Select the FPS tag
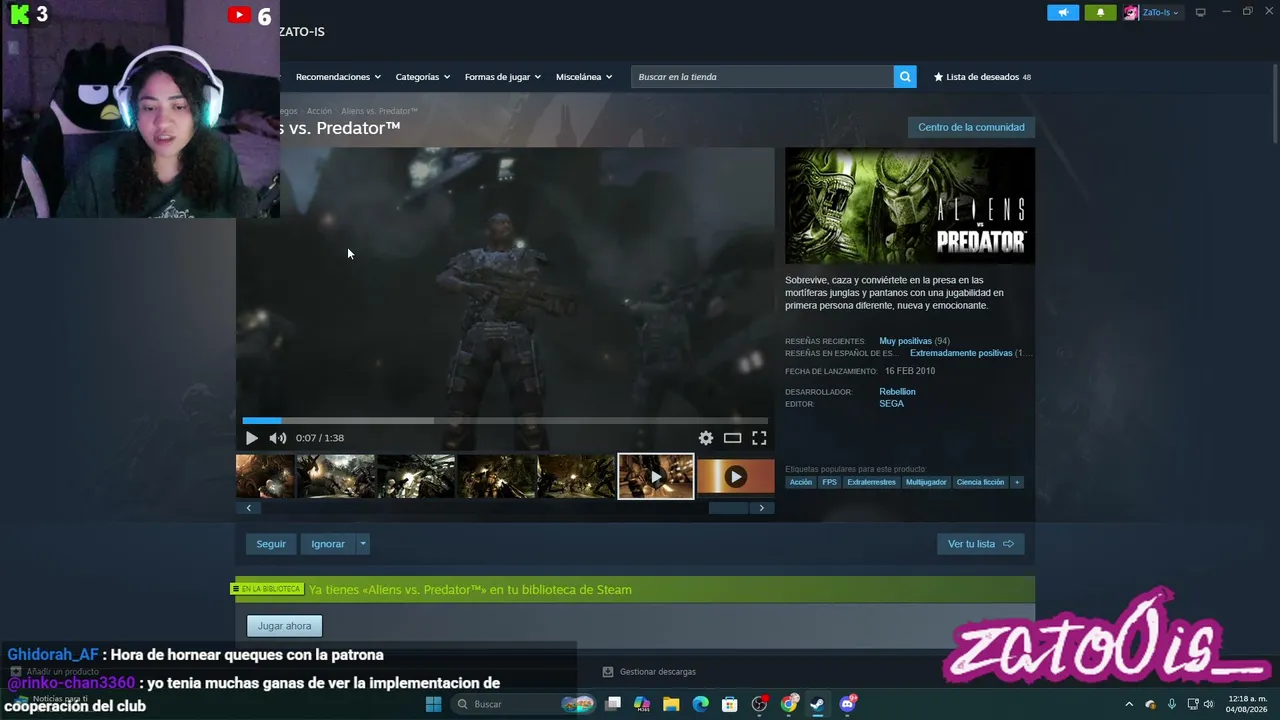Screen dimensions: 1280x720 click(x=830, y=482)
